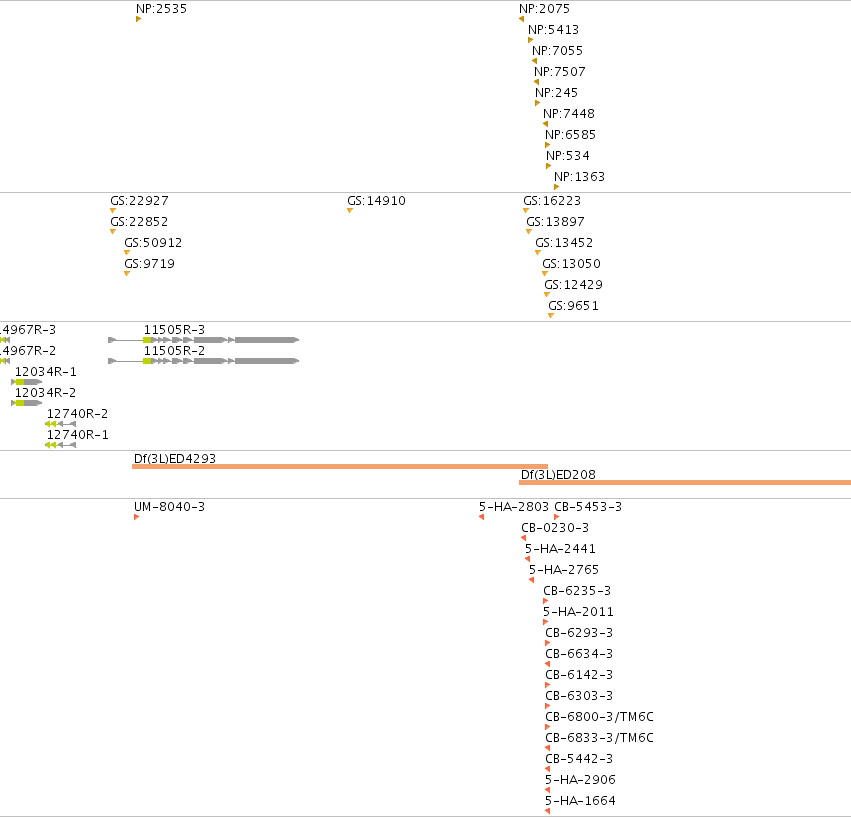Screen dimensions: 851x817
Task: Select the 5-HA-1664 label
Action: coord(580,801)
